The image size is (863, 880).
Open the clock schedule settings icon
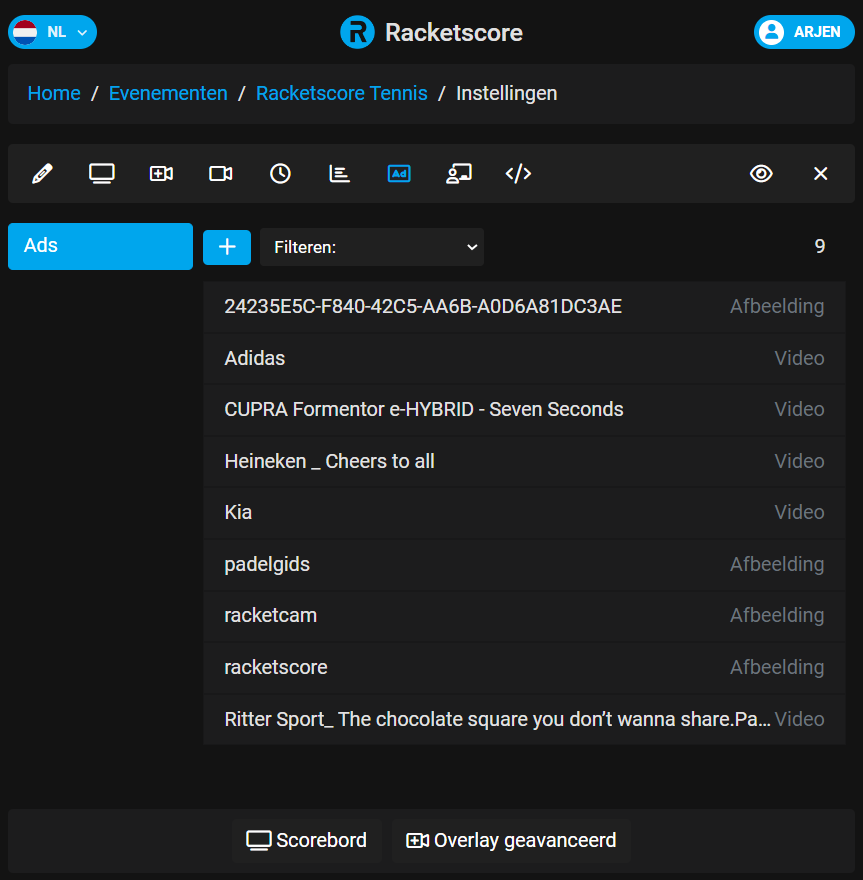[x=280, y=173]
